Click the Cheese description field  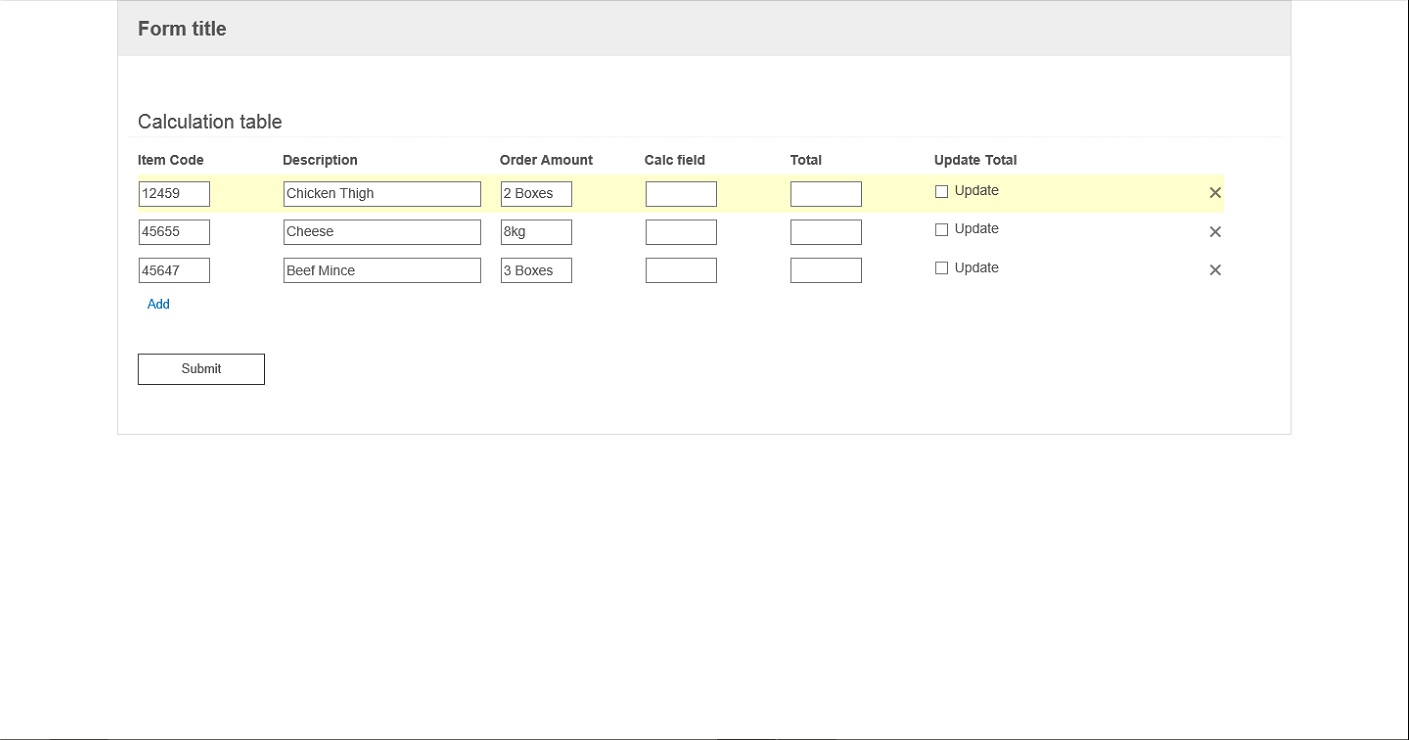tap(382, 232)
